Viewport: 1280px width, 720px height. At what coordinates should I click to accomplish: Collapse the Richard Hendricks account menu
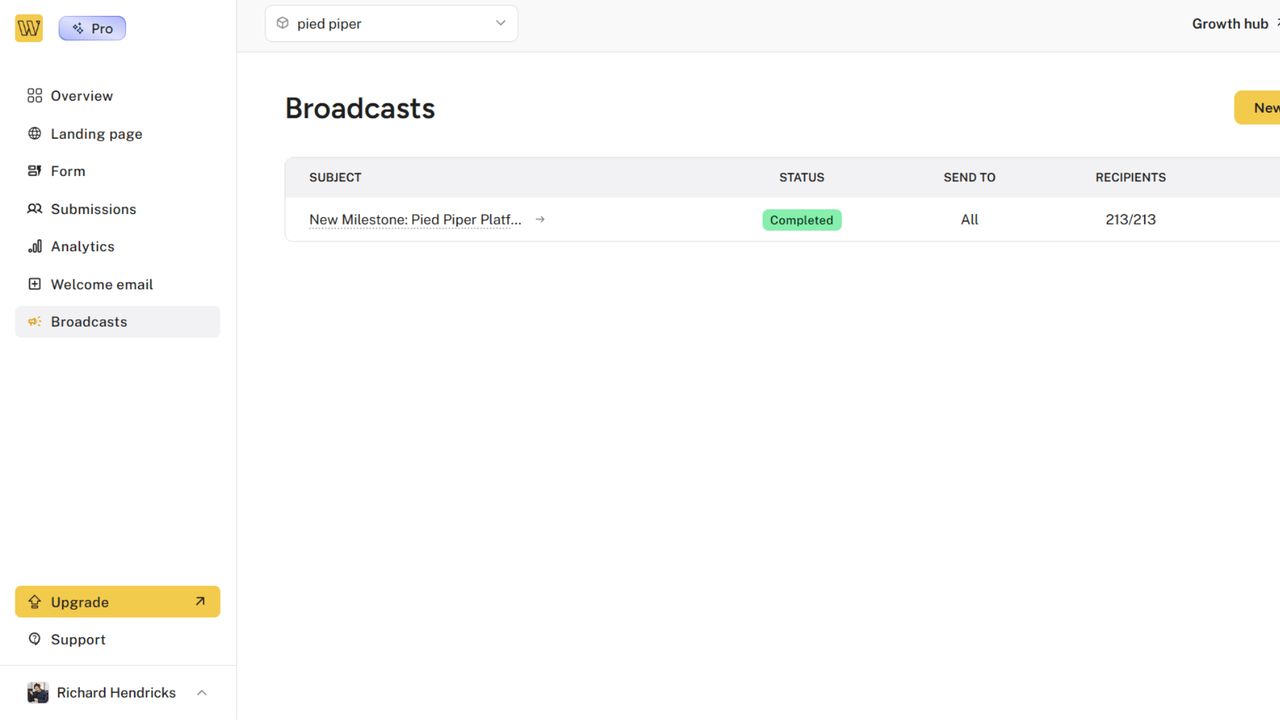201,692
